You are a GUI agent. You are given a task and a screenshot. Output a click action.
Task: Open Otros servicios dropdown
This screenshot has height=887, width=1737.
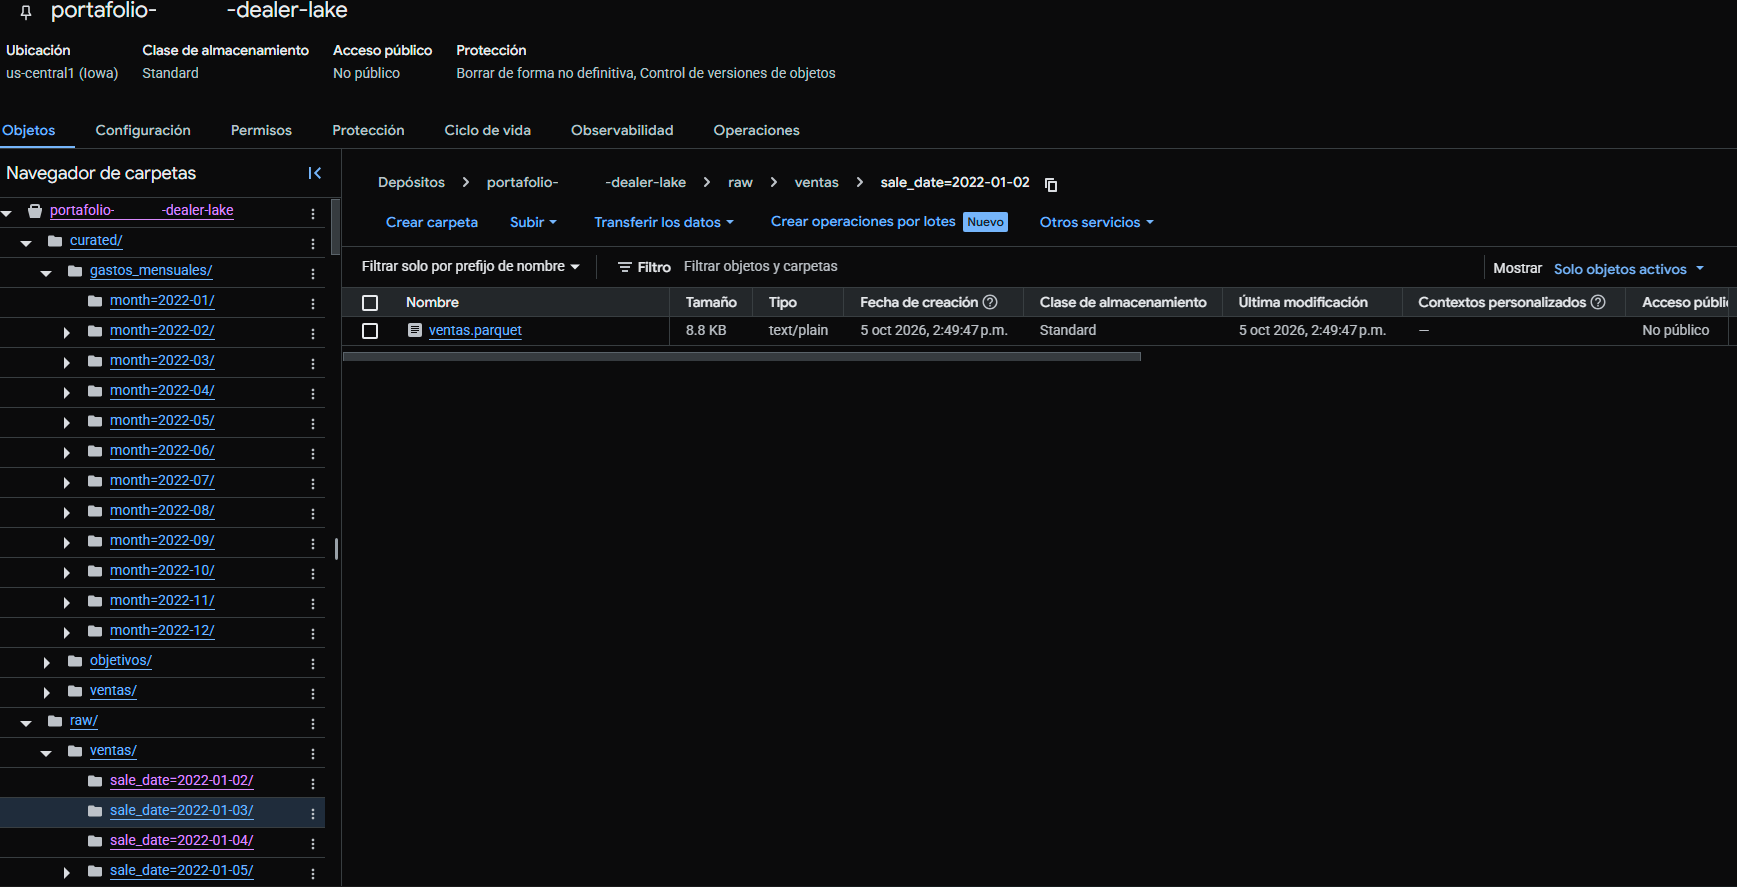point(1096,222)
